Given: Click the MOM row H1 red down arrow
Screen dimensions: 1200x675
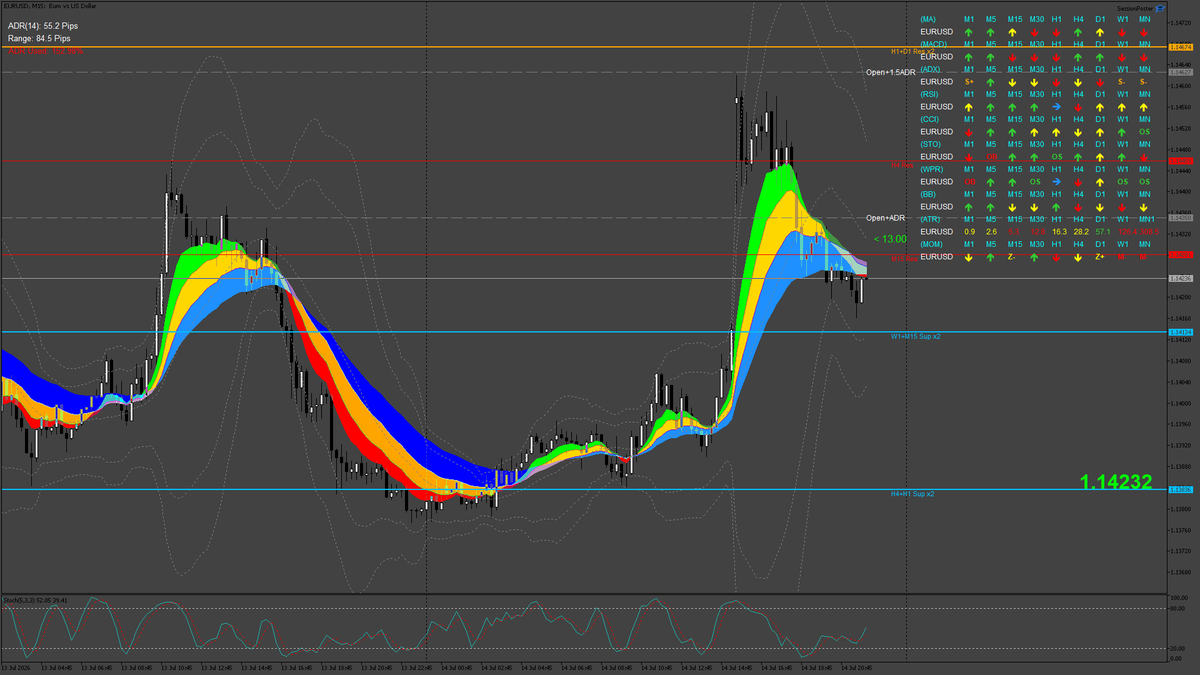Looking at the screenshot, I should point(1056,257).
